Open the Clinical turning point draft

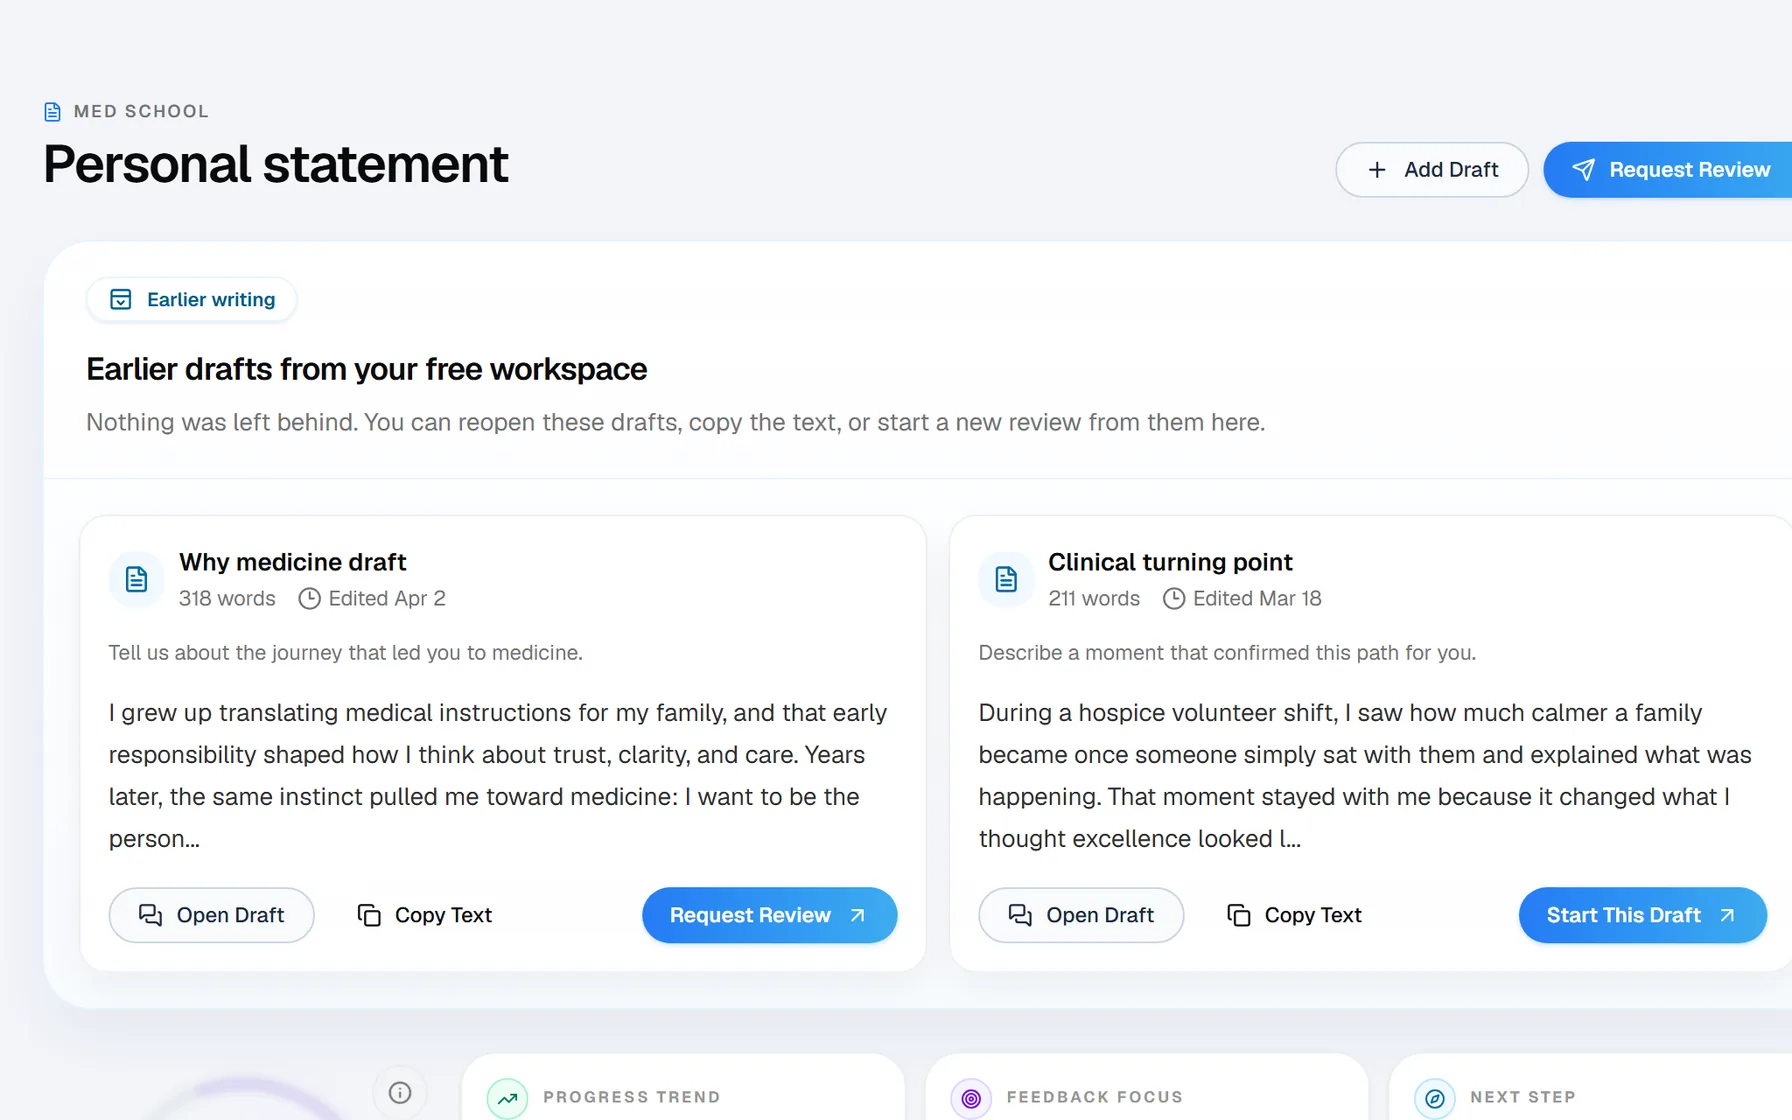click(1081, 915)
